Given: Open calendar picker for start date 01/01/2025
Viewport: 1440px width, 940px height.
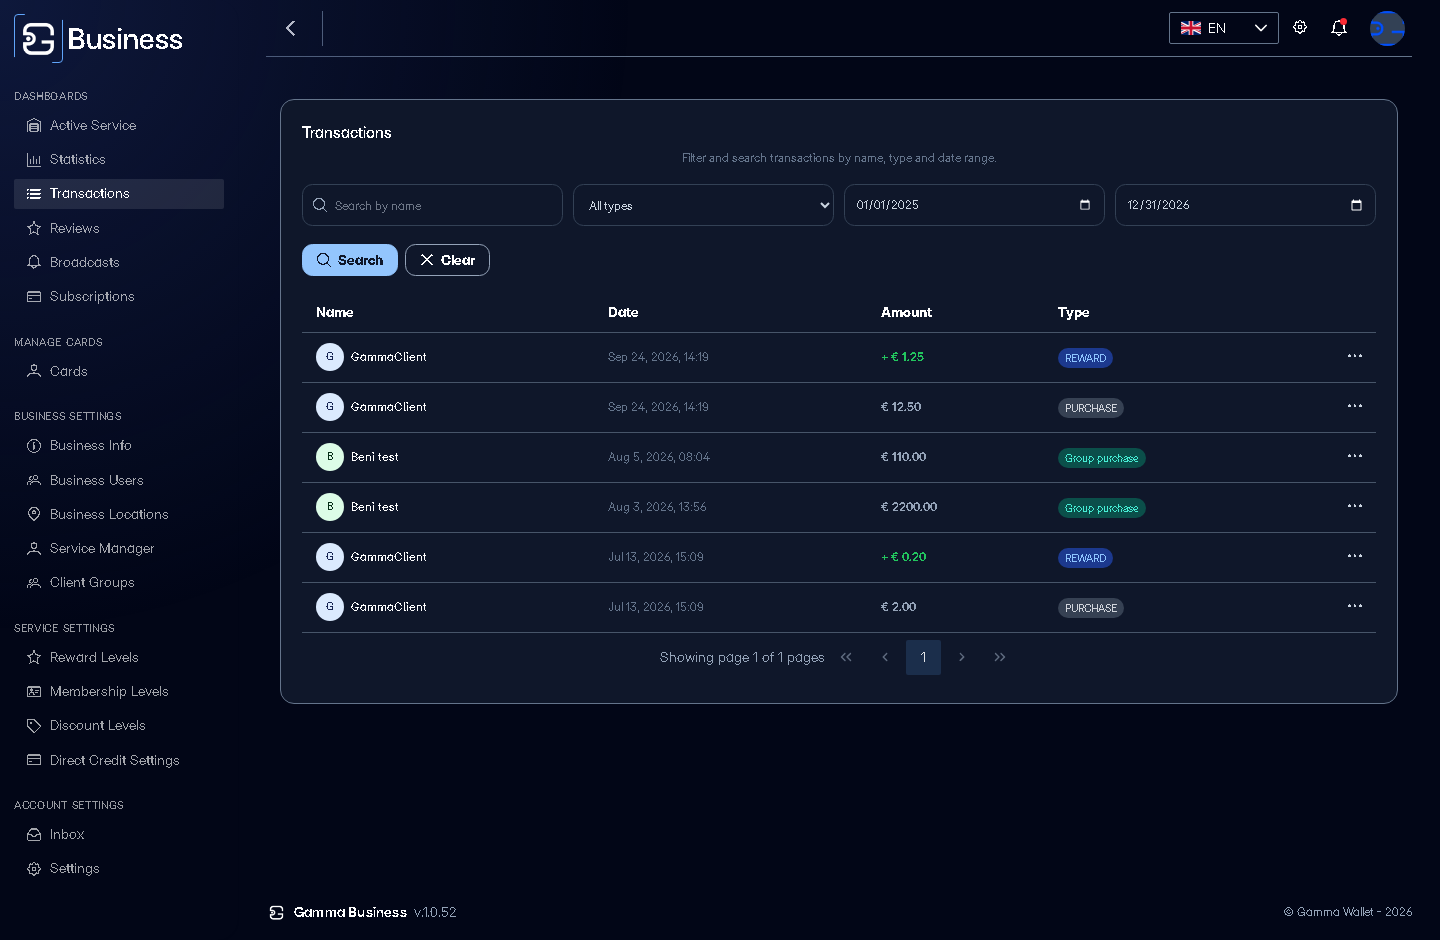Looking at the screenshot, I should pos(1085,205).
